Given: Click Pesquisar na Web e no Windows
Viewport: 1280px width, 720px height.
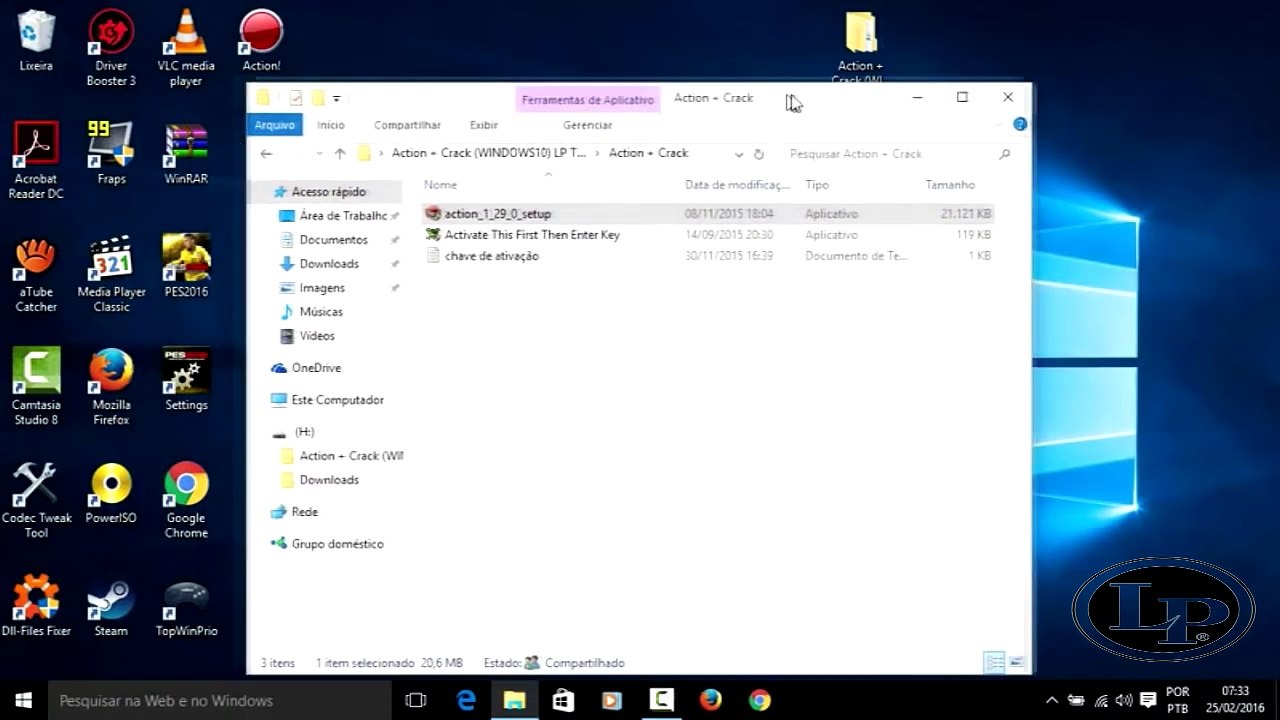Looking at the screenshot, I should pyautogui.click(x=219, y=700).
